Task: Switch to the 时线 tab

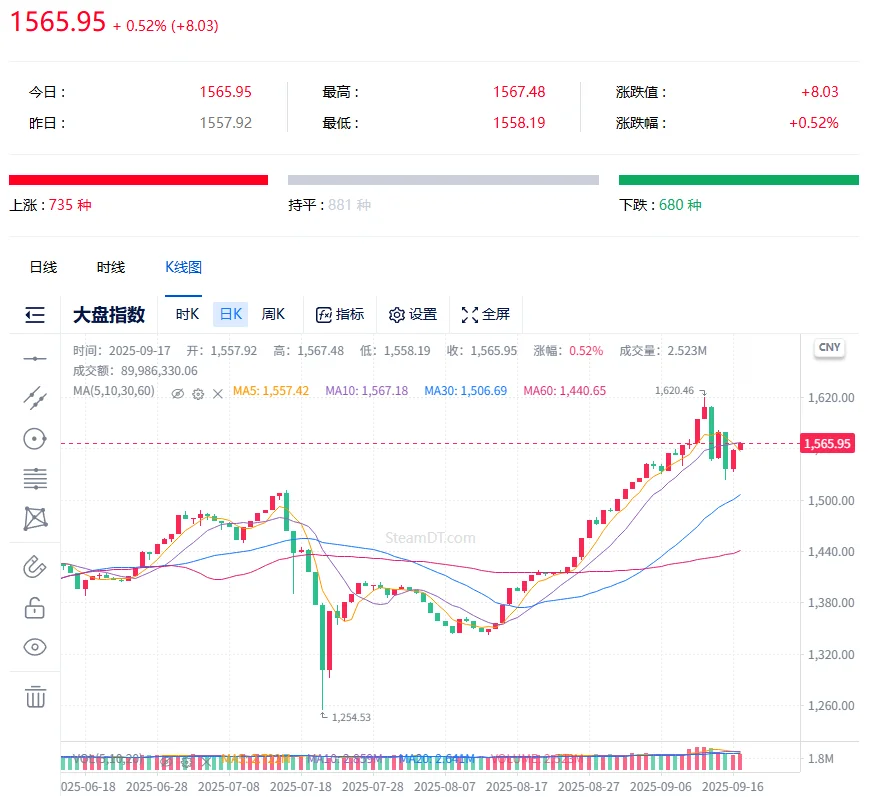Action: coord(110,267)
